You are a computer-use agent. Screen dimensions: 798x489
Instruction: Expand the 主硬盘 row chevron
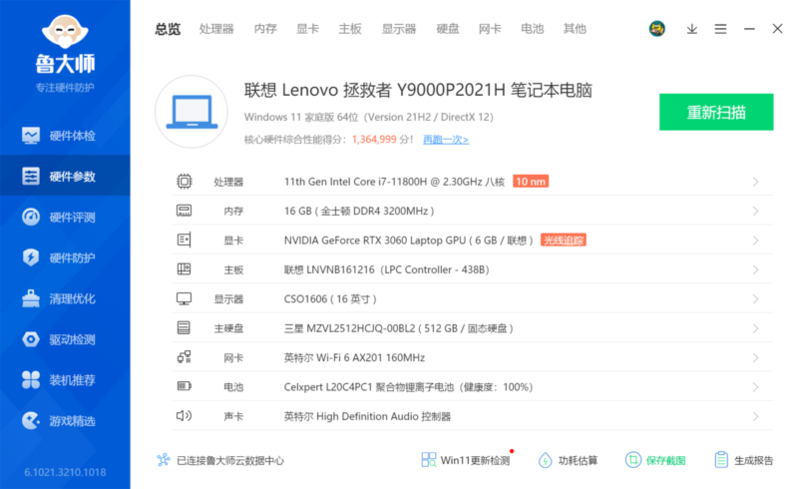[755, 328]
